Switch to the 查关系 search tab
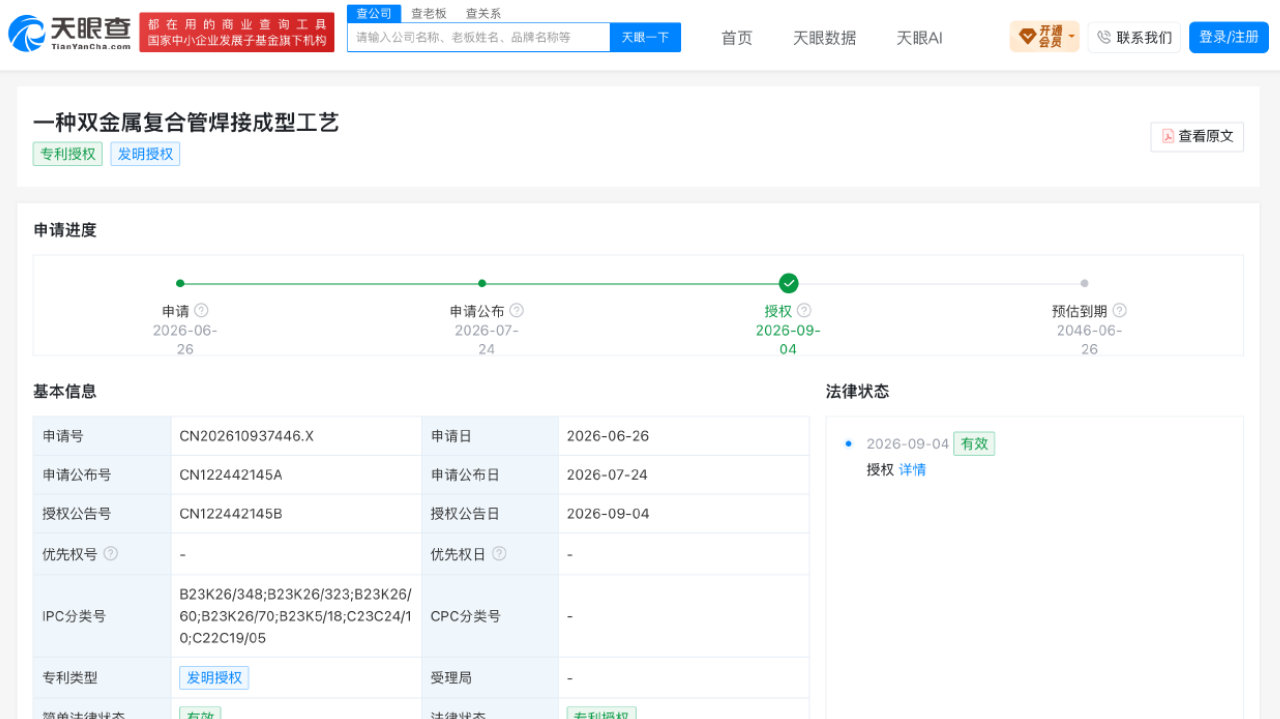The width and height of the screenshot is (1280, 719). point(483,13)
